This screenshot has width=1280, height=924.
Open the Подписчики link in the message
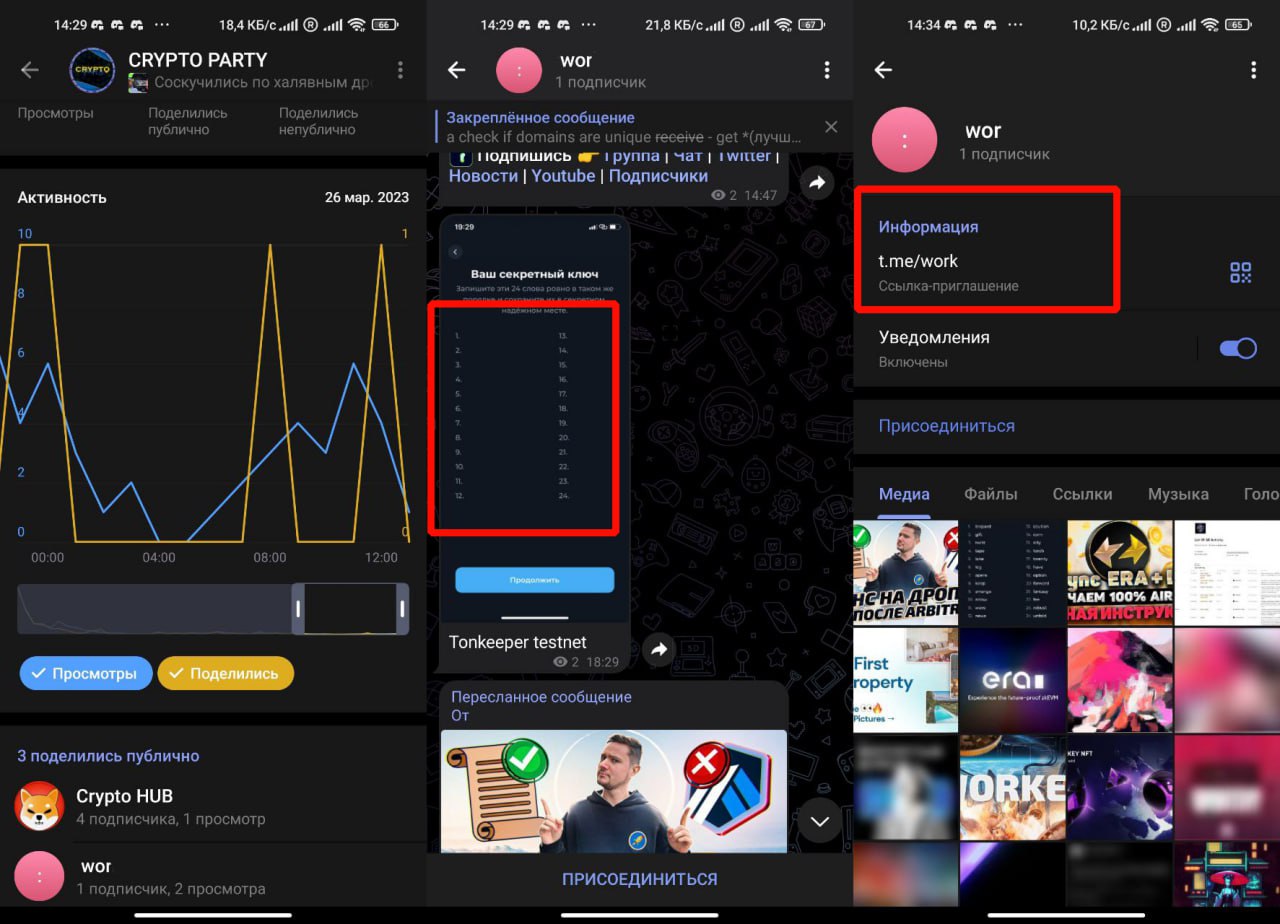[x=658, y=176]
